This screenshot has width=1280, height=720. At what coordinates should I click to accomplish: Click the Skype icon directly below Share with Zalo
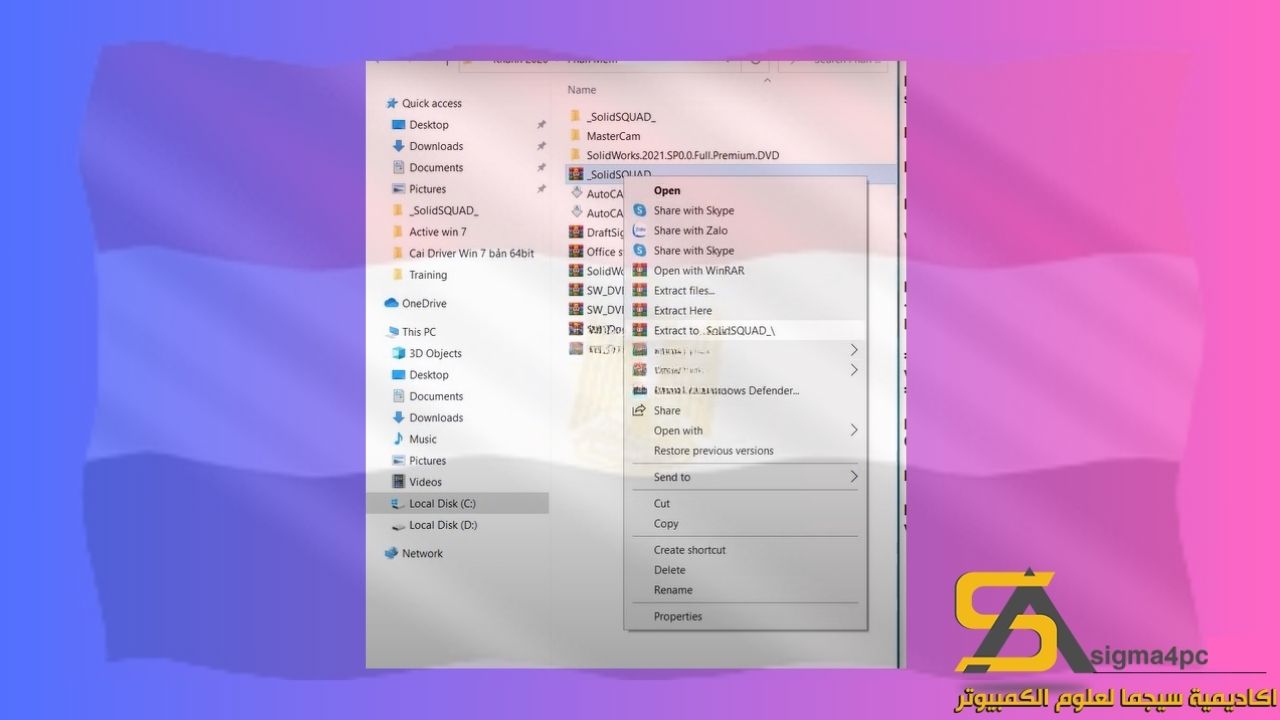640,251
